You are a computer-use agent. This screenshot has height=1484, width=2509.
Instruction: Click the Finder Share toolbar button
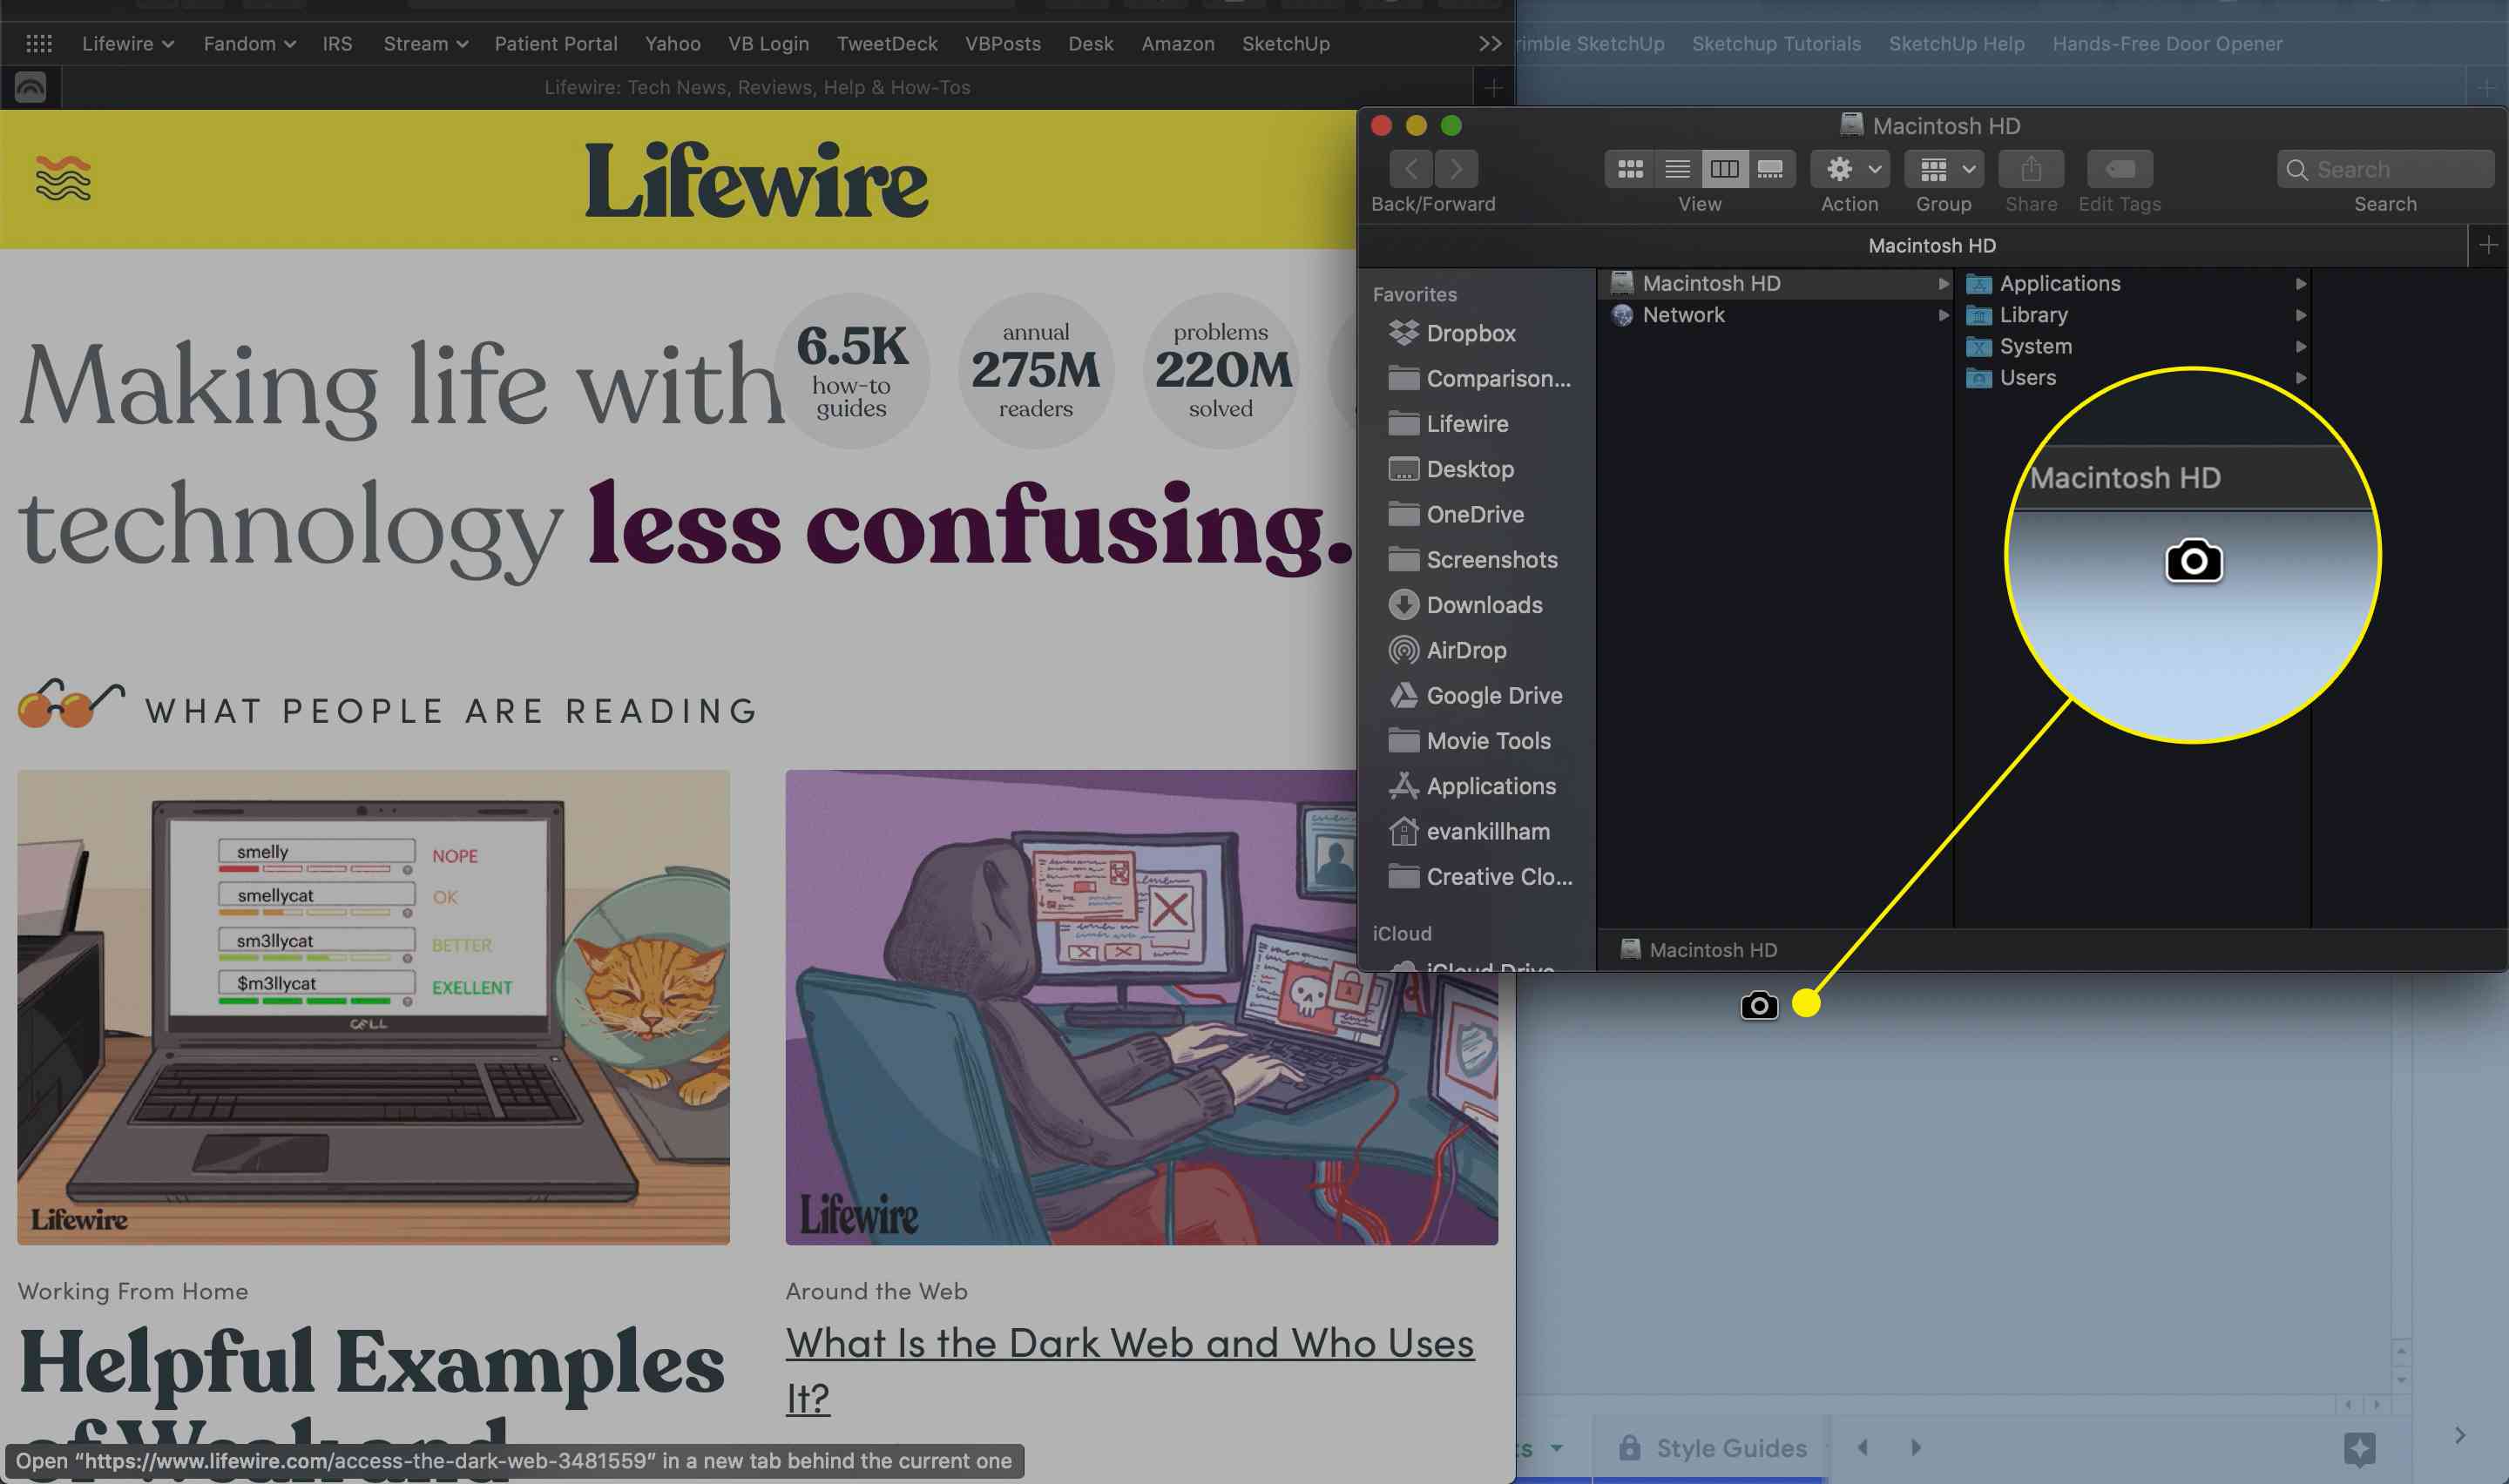(2031, 169)
